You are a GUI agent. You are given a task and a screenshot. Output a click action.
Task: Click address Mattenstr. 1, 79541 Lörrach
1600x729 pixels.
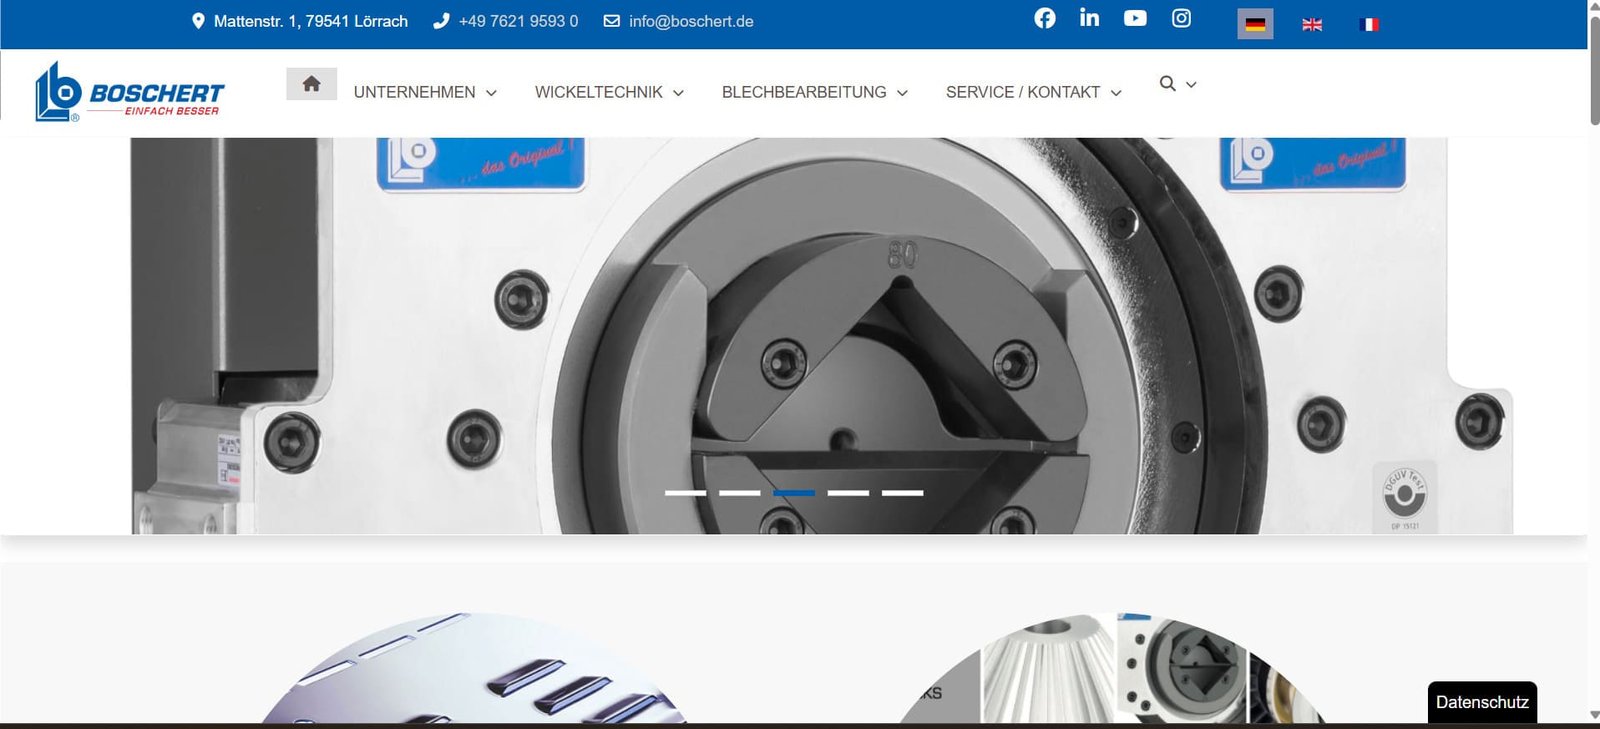(x=311, y=21)
